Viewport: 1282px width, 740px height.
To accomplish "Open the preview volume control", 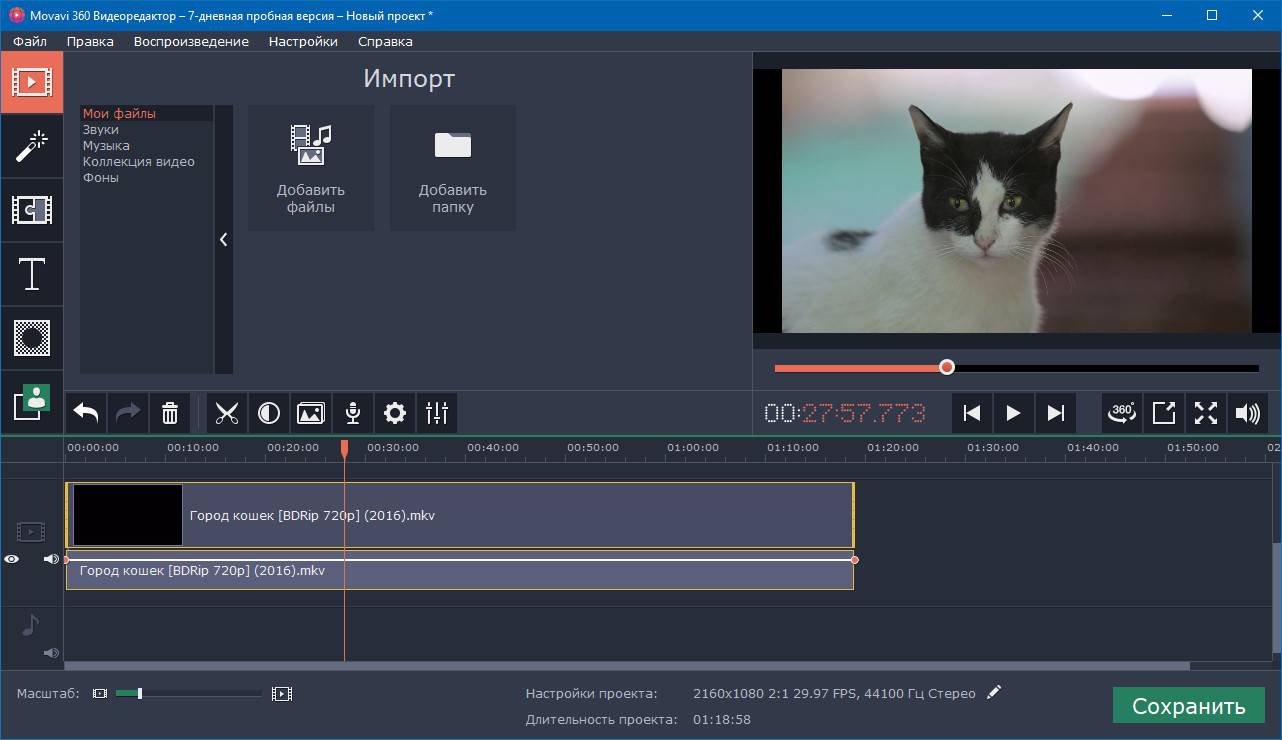I will [x=1247, y=413].
